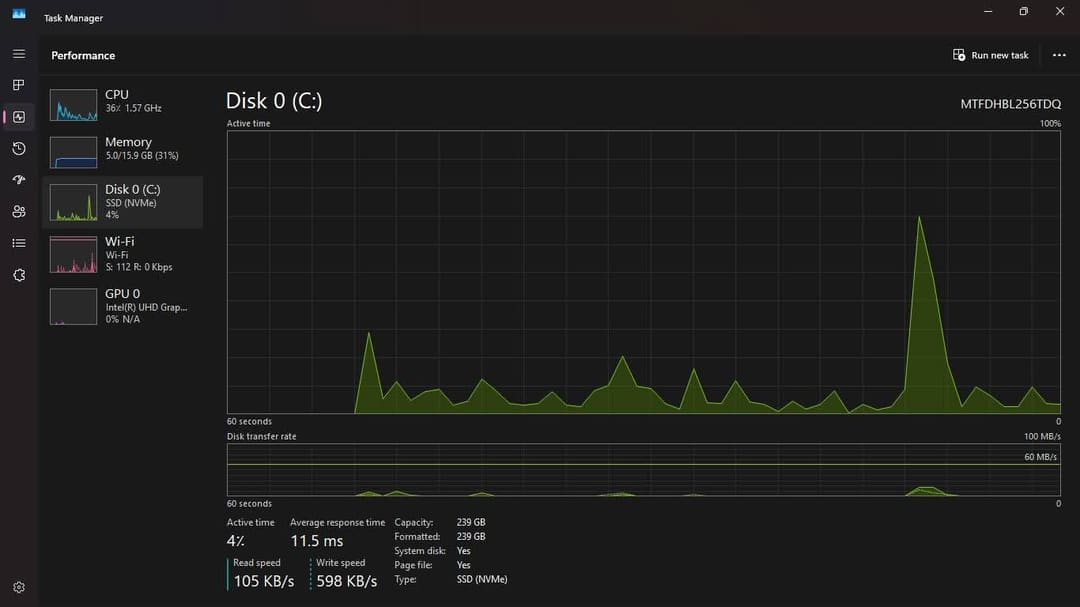Close the Task Manager window
Viewport: 1080px width, 607px height.
click(x=1060, y=12)
